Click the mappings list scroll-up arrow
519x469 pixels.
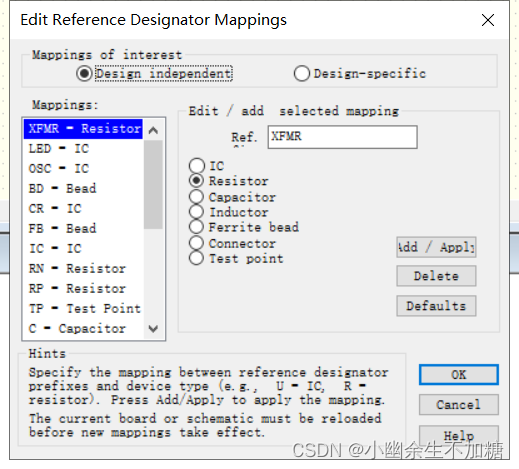pyautogui.click(x=153, y=130)
